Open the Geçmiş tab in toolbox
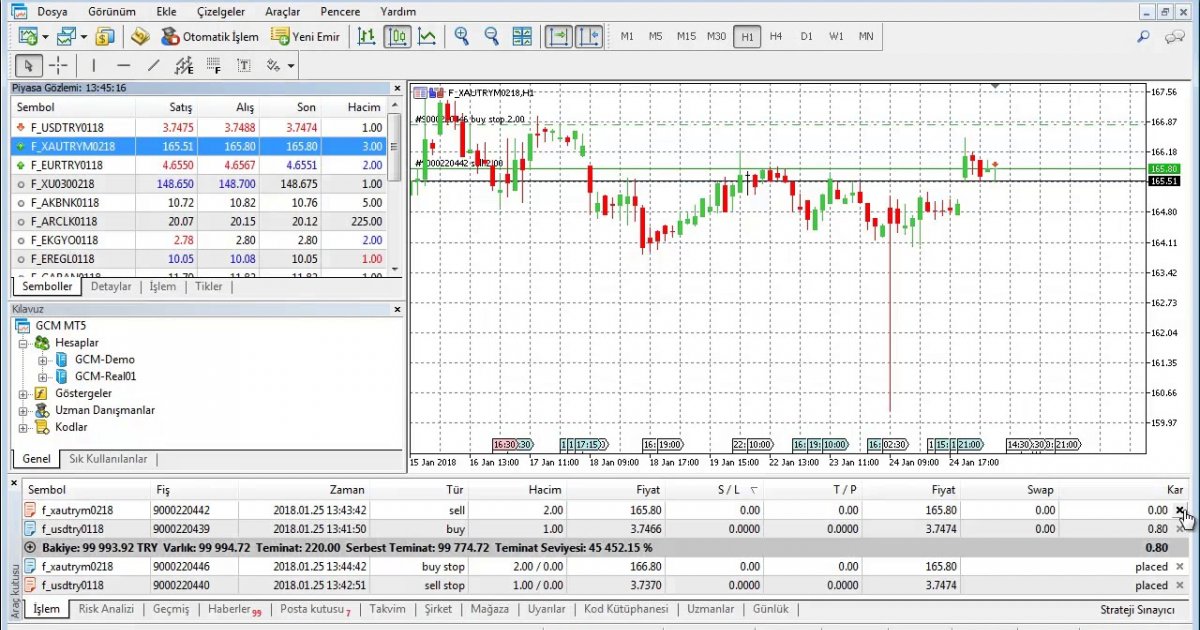Image resolution: width=1200 pixels, height=630 pixels. click(x=171, y=609)
